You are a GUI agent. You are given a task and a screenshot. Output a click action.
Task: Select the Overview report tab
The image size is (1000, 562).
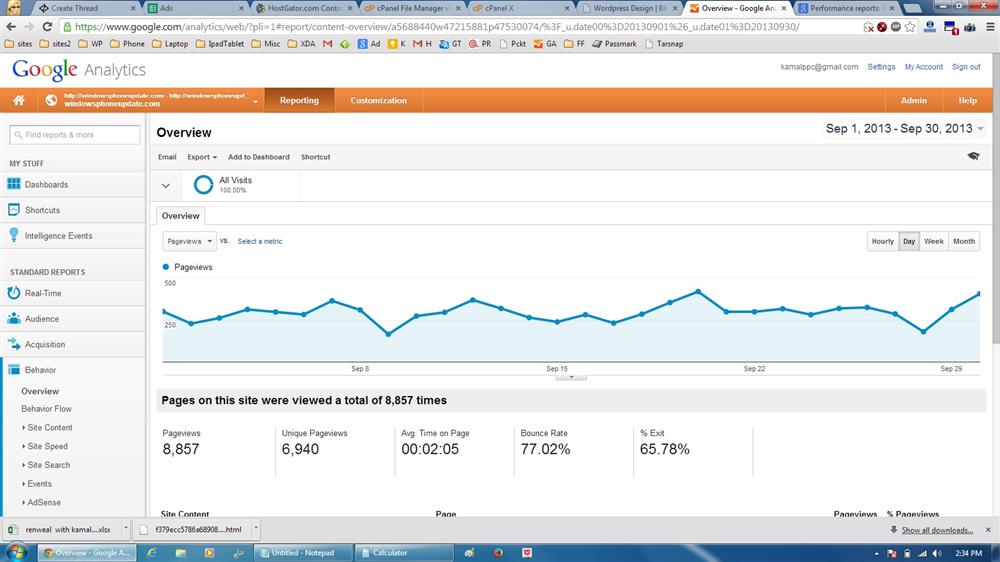(x=180, y=216)
